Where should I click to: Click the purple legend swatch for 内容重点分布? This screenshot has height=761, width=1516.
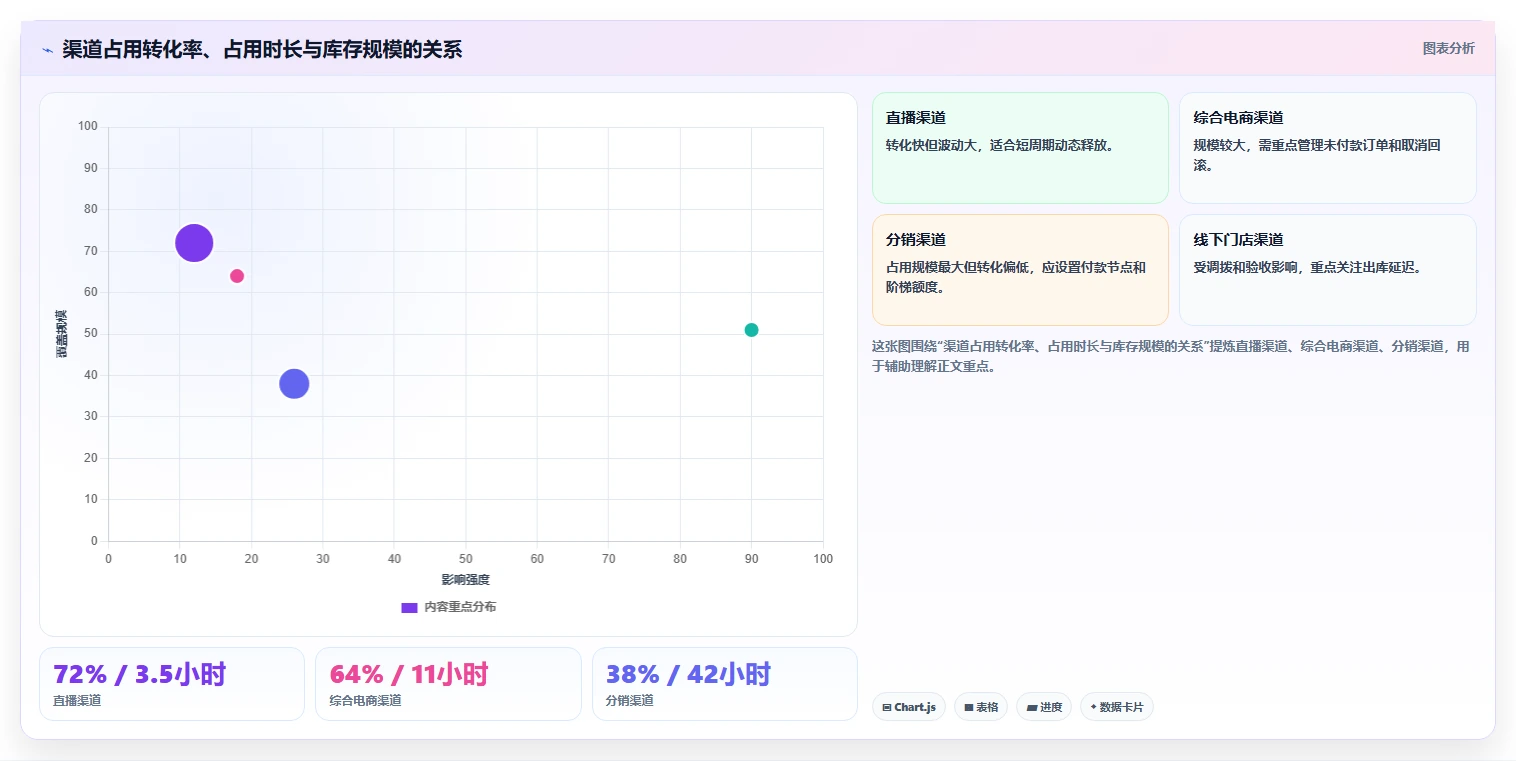click(409, 607)
